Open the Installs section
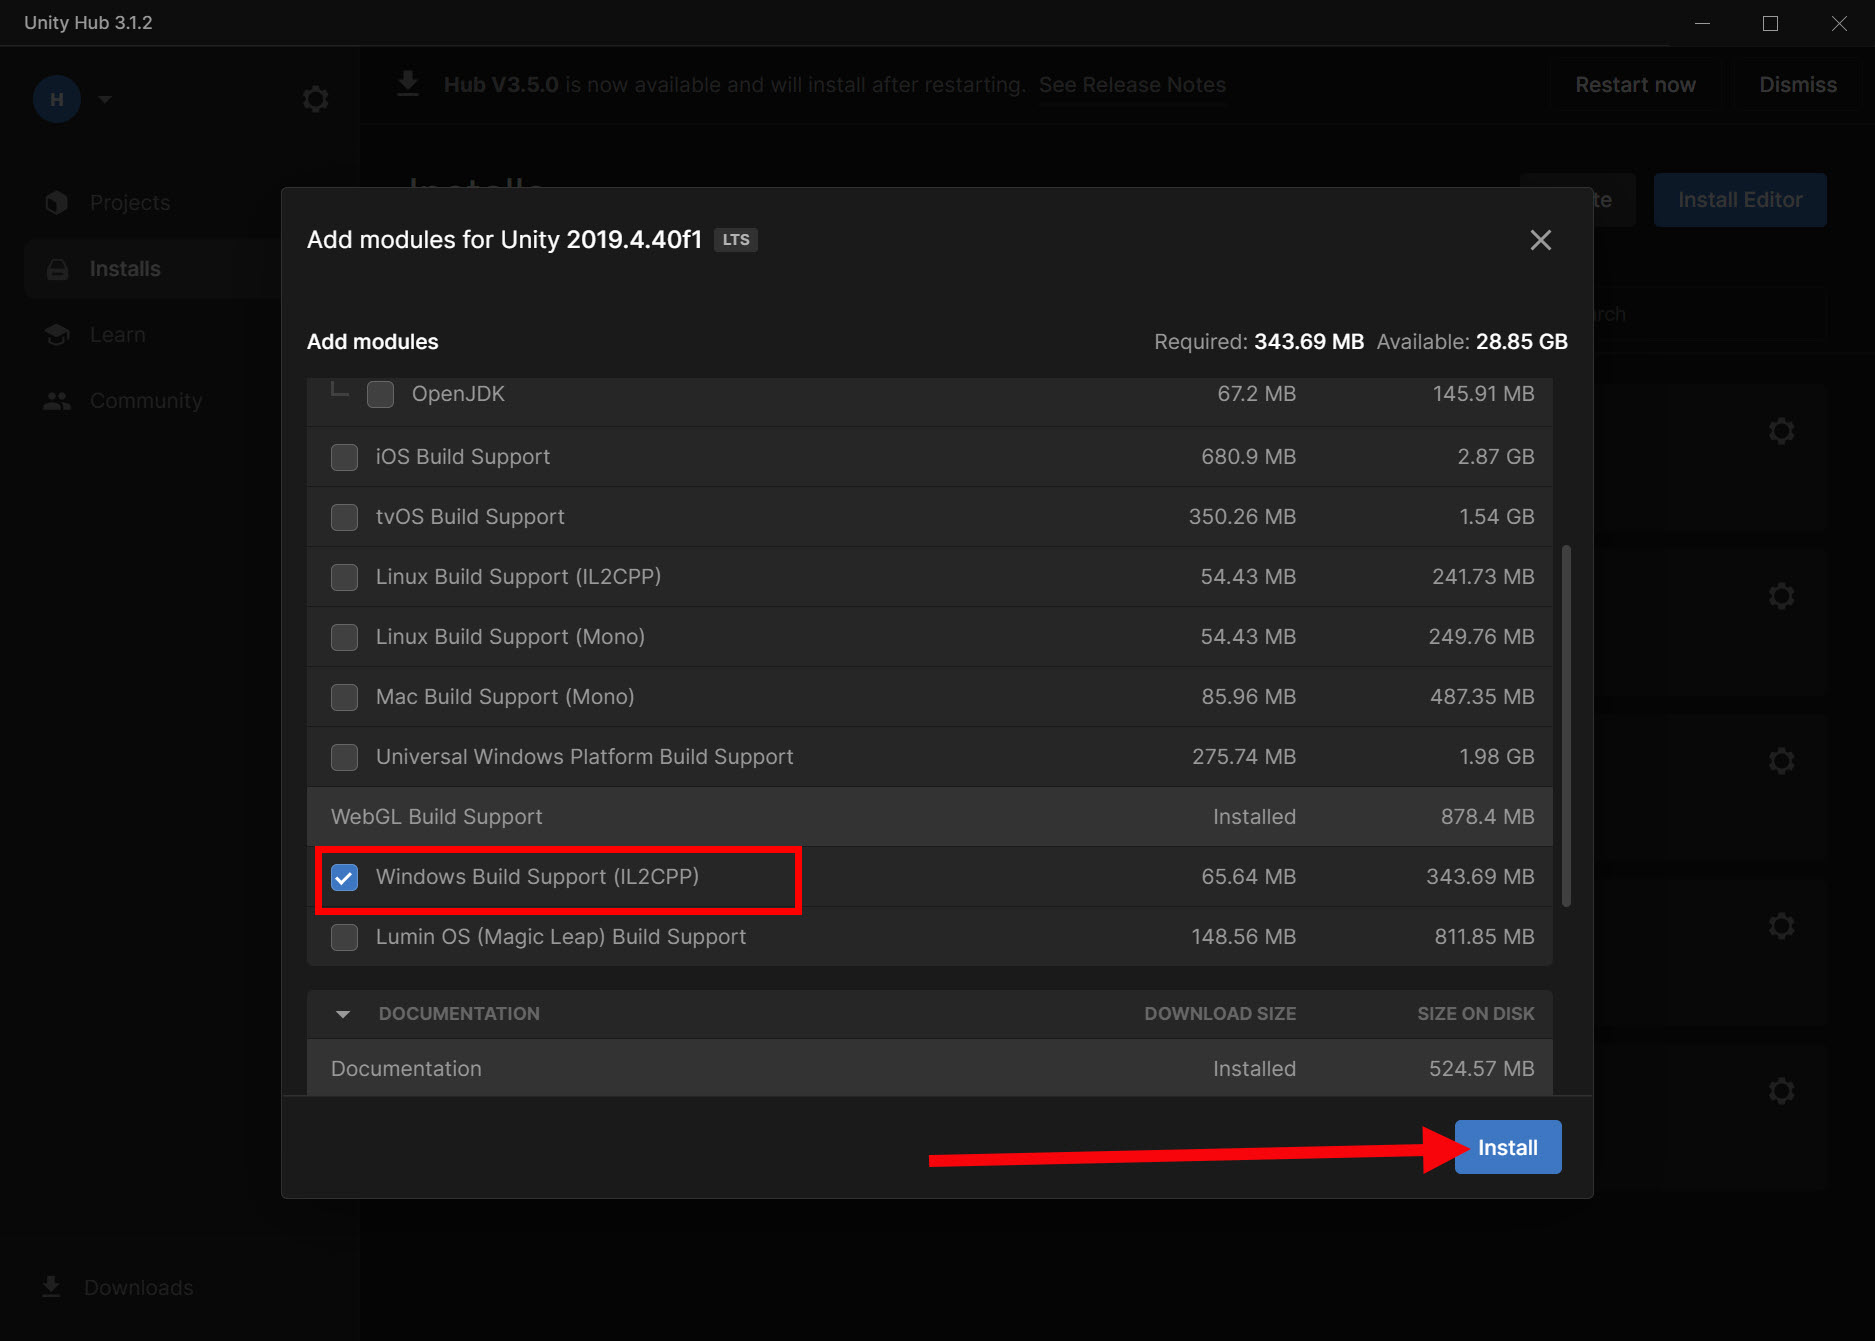Viewport: 1875px width, 1341px height. [x=125, y=268]
